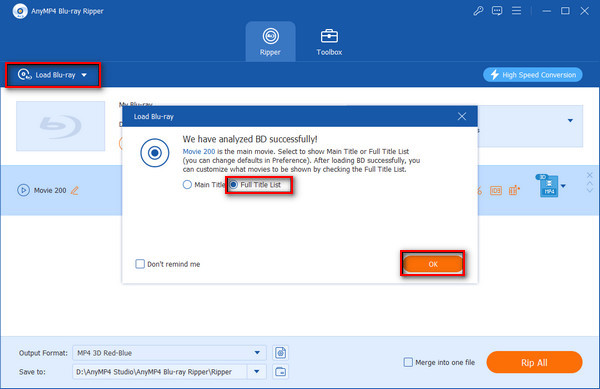Enable Merge into one file
Viewport: 600px width, 389px height.
(x=408, y=362)
